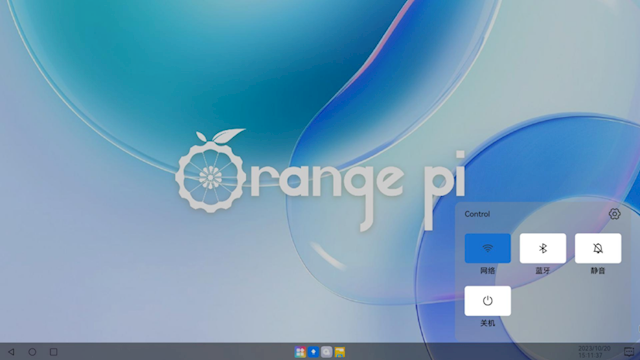Click the 静音 label under bell

point(598,271)
